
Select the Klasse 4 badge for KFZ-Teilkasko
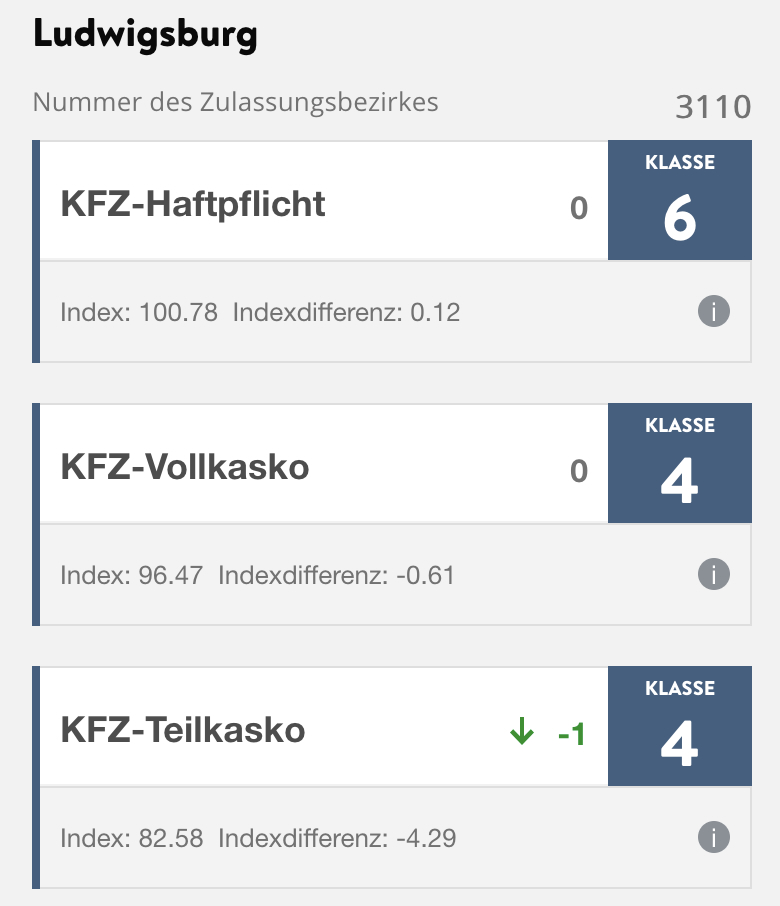(680, 727)
